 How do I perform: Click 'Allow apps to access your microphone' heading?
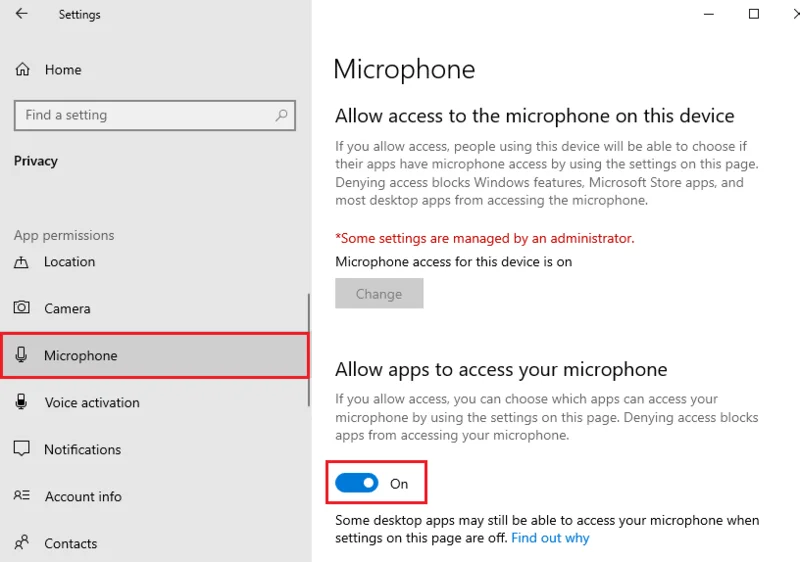(501, 369)
